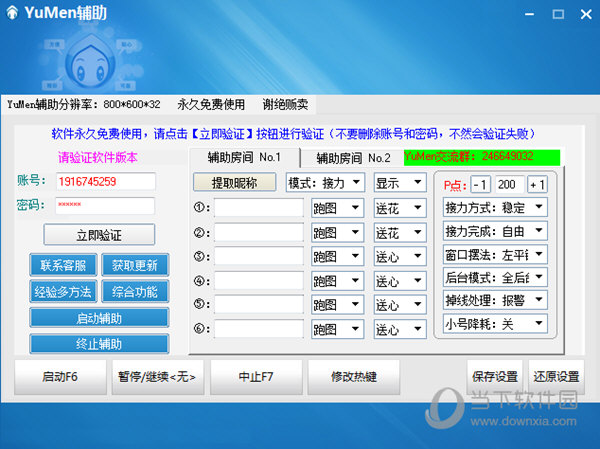Open row ② 送花 dropdown
Image resolution: width=600 pixels, height=449 pixels.
point(400,232)
